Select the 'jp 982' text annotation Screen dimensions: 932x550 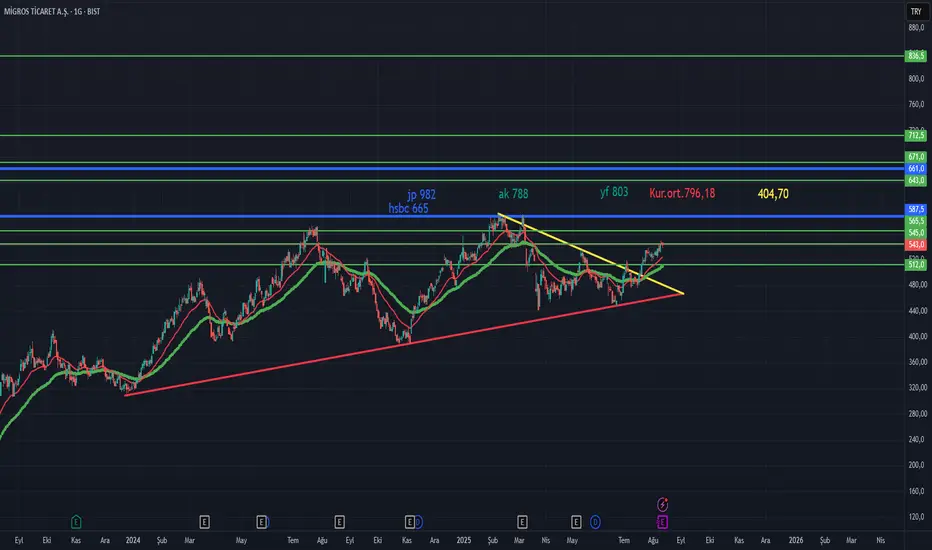point(421,194)
